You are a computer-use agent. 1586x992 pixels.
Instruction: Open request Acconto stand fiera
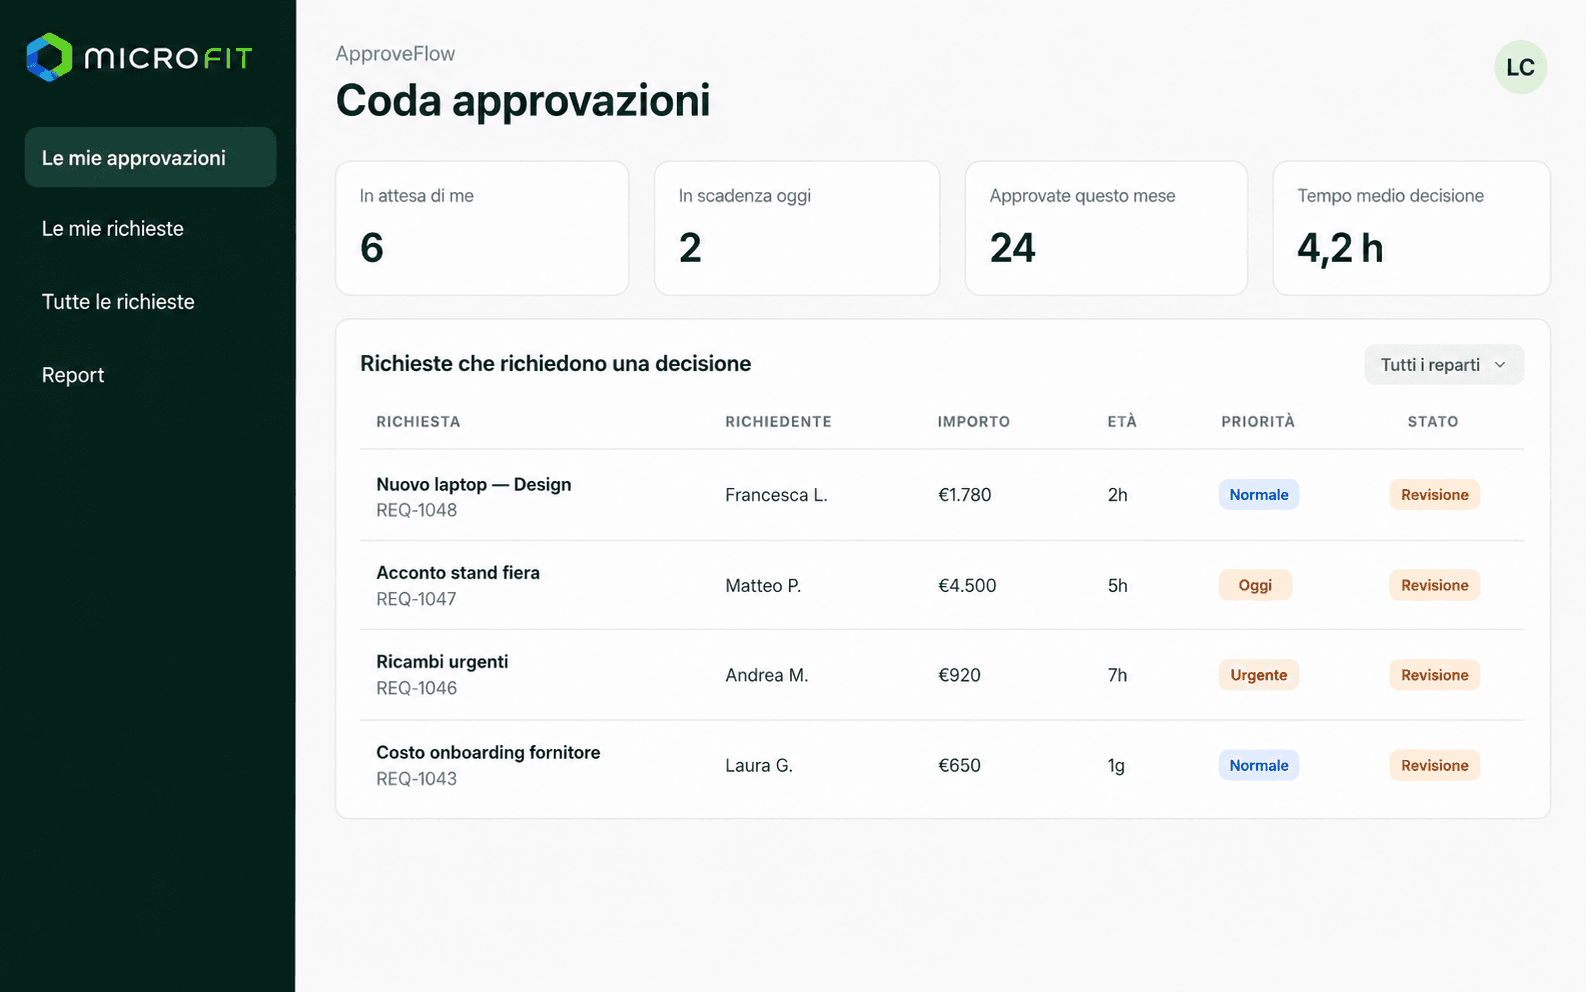tap(458, 573)
